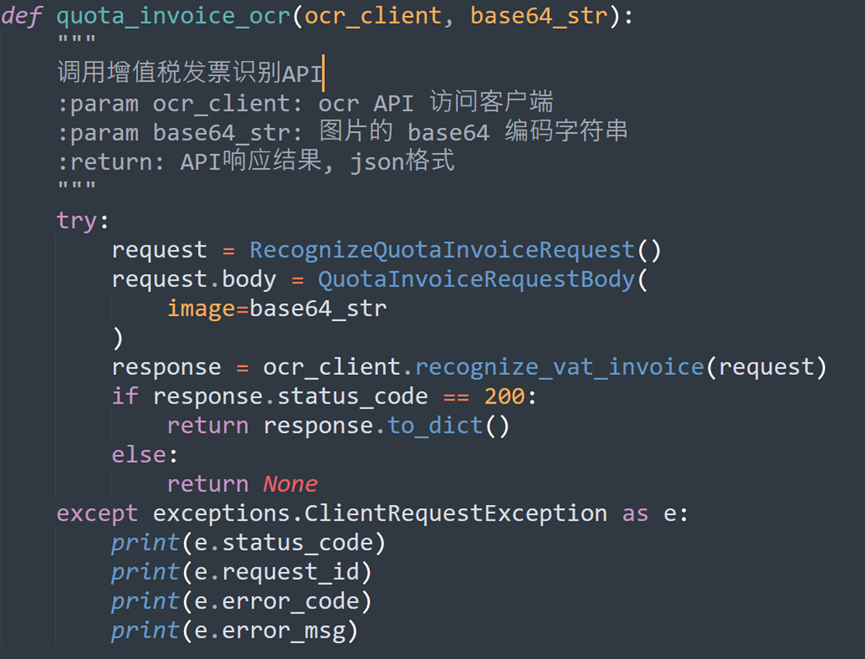
Task: Click the RecognizeQuotaInvoiceRequest class call
Action: pyautogui.click(x=442, y=250)
